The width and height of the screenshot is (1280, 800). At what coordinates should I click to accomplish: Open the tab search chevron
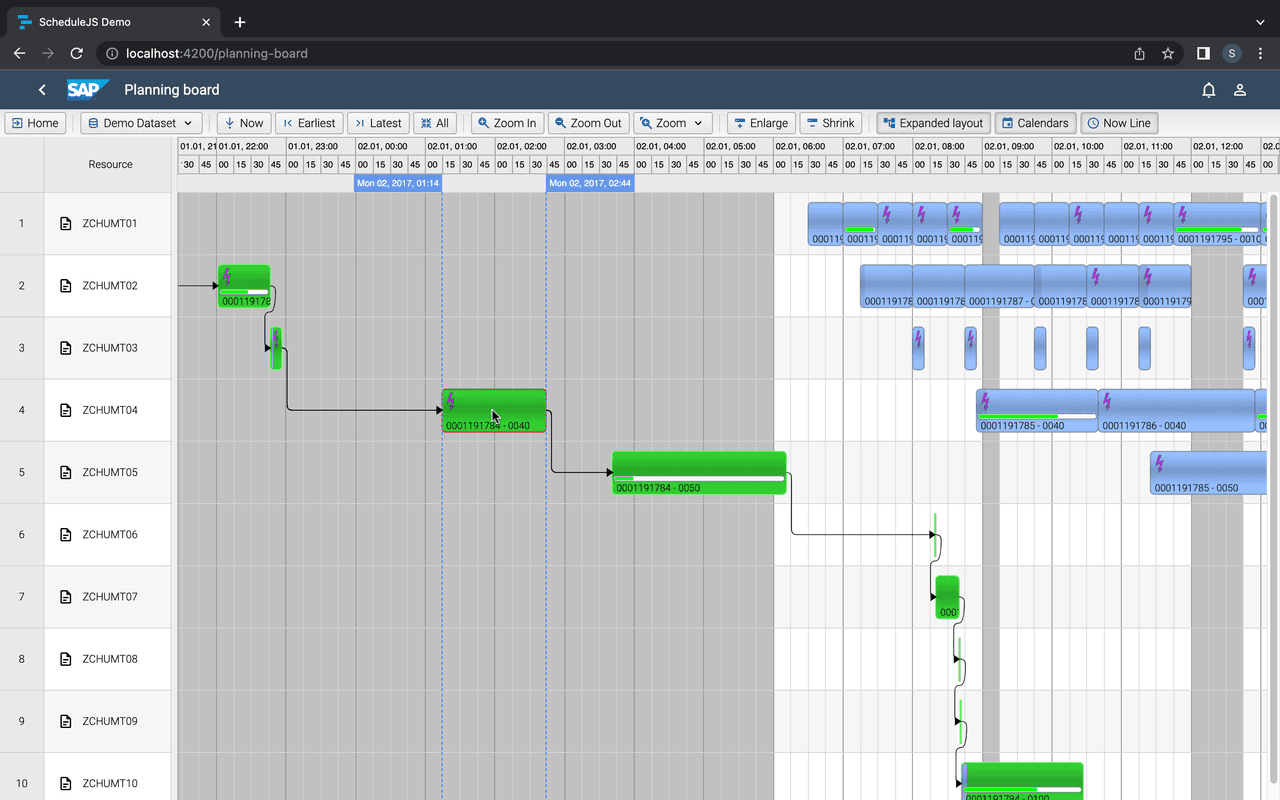1260,22
